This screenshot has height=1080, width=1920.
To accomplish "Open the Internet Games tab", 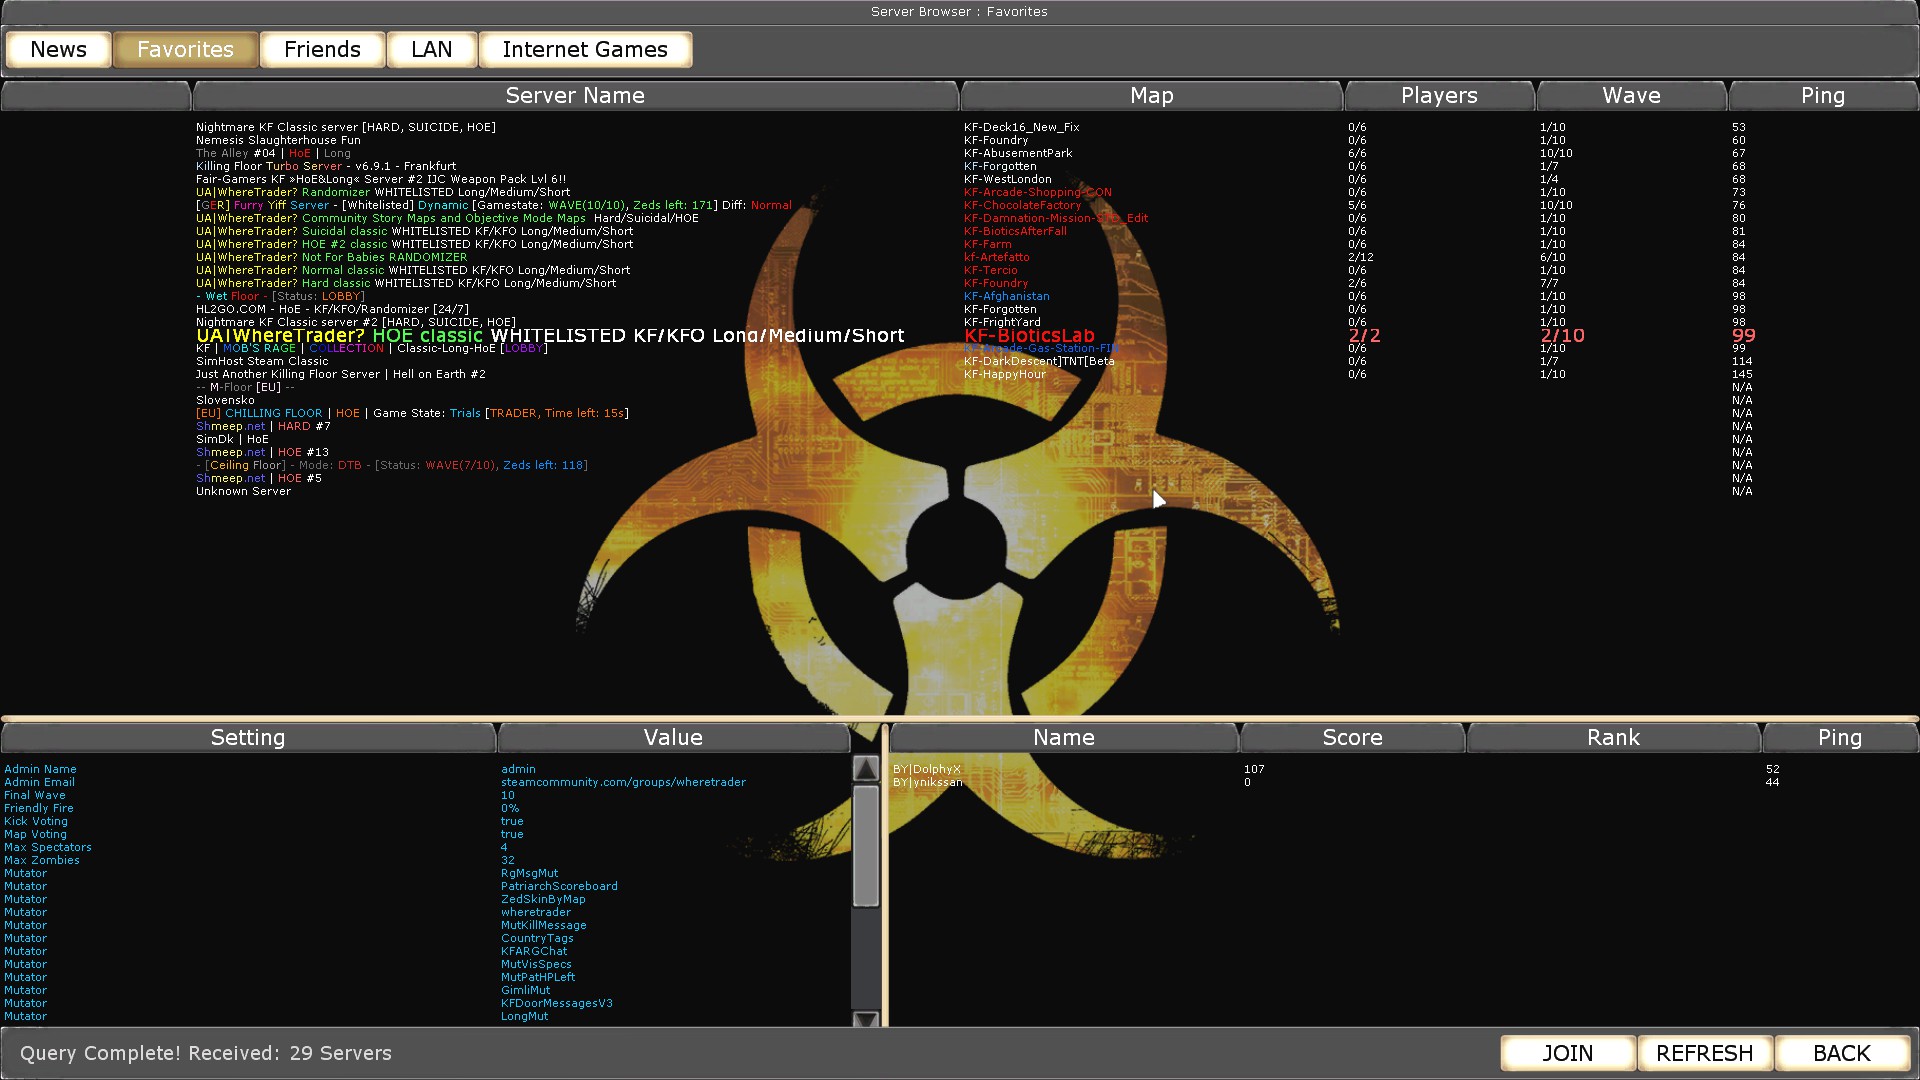I will point(585,50).
